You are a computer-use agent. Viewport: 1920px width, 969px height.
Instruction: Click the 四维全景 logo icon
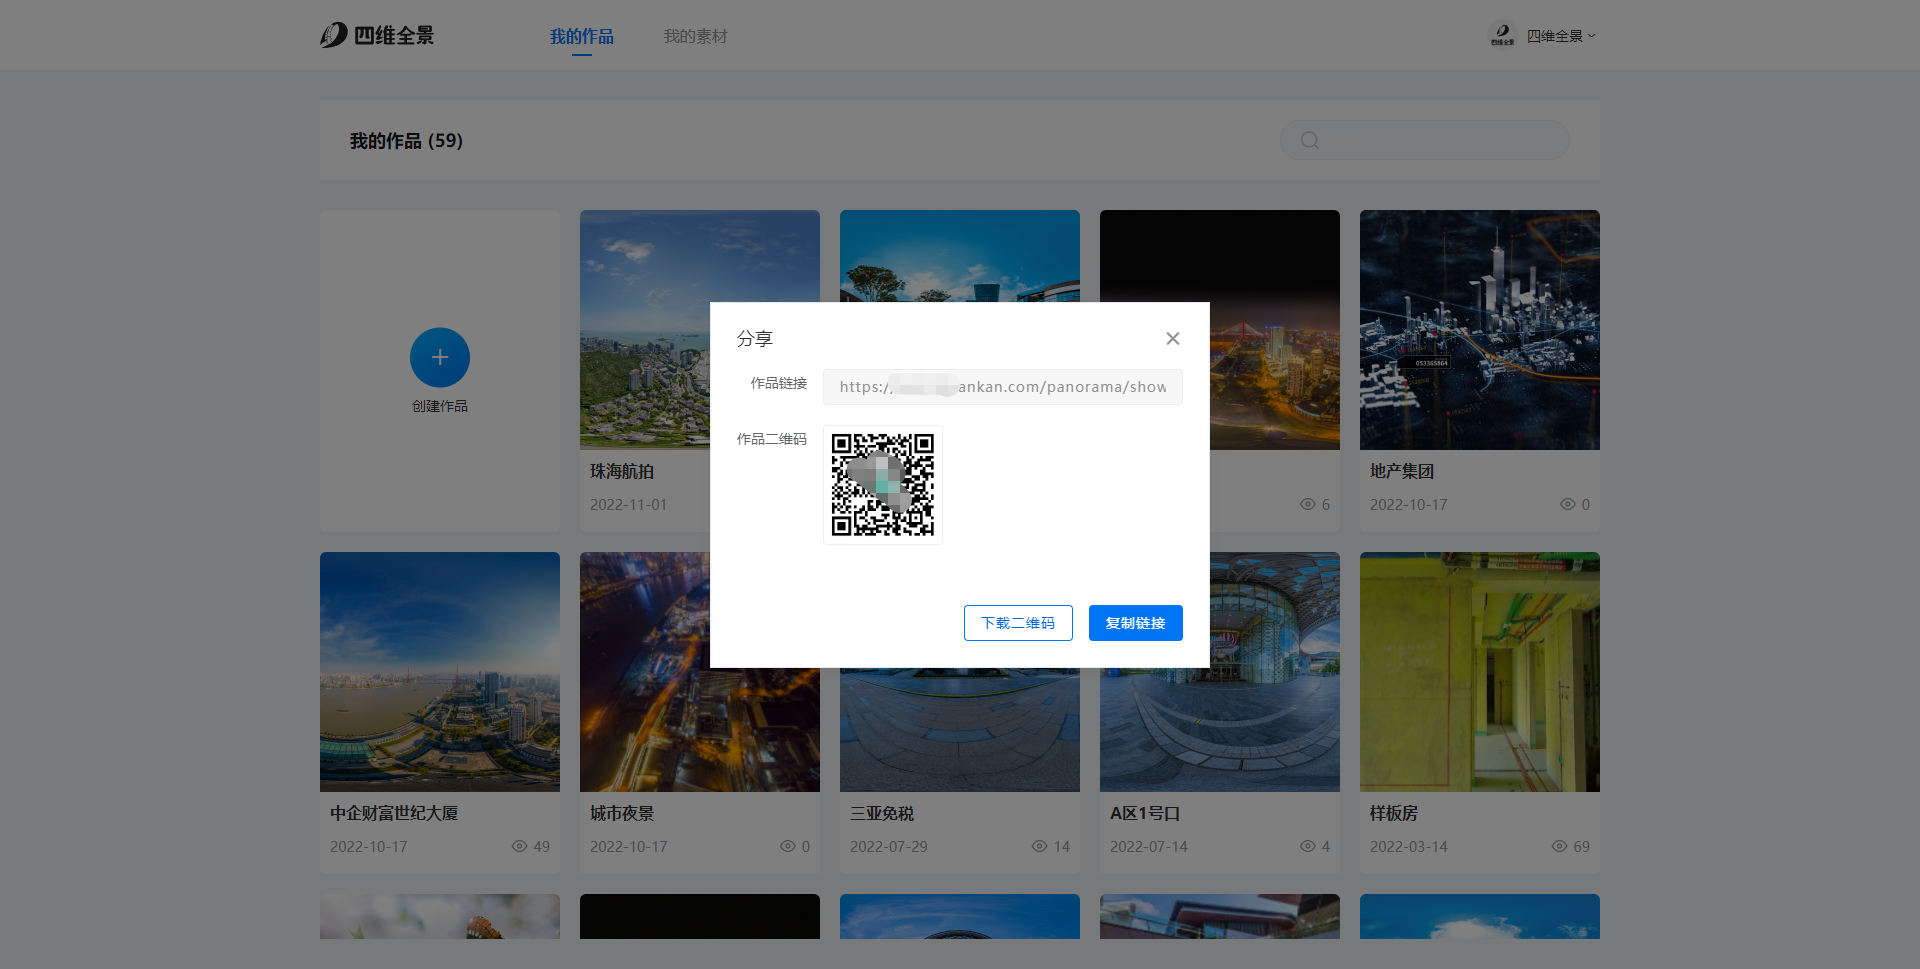pyautogui.click(x=334, y=36)
